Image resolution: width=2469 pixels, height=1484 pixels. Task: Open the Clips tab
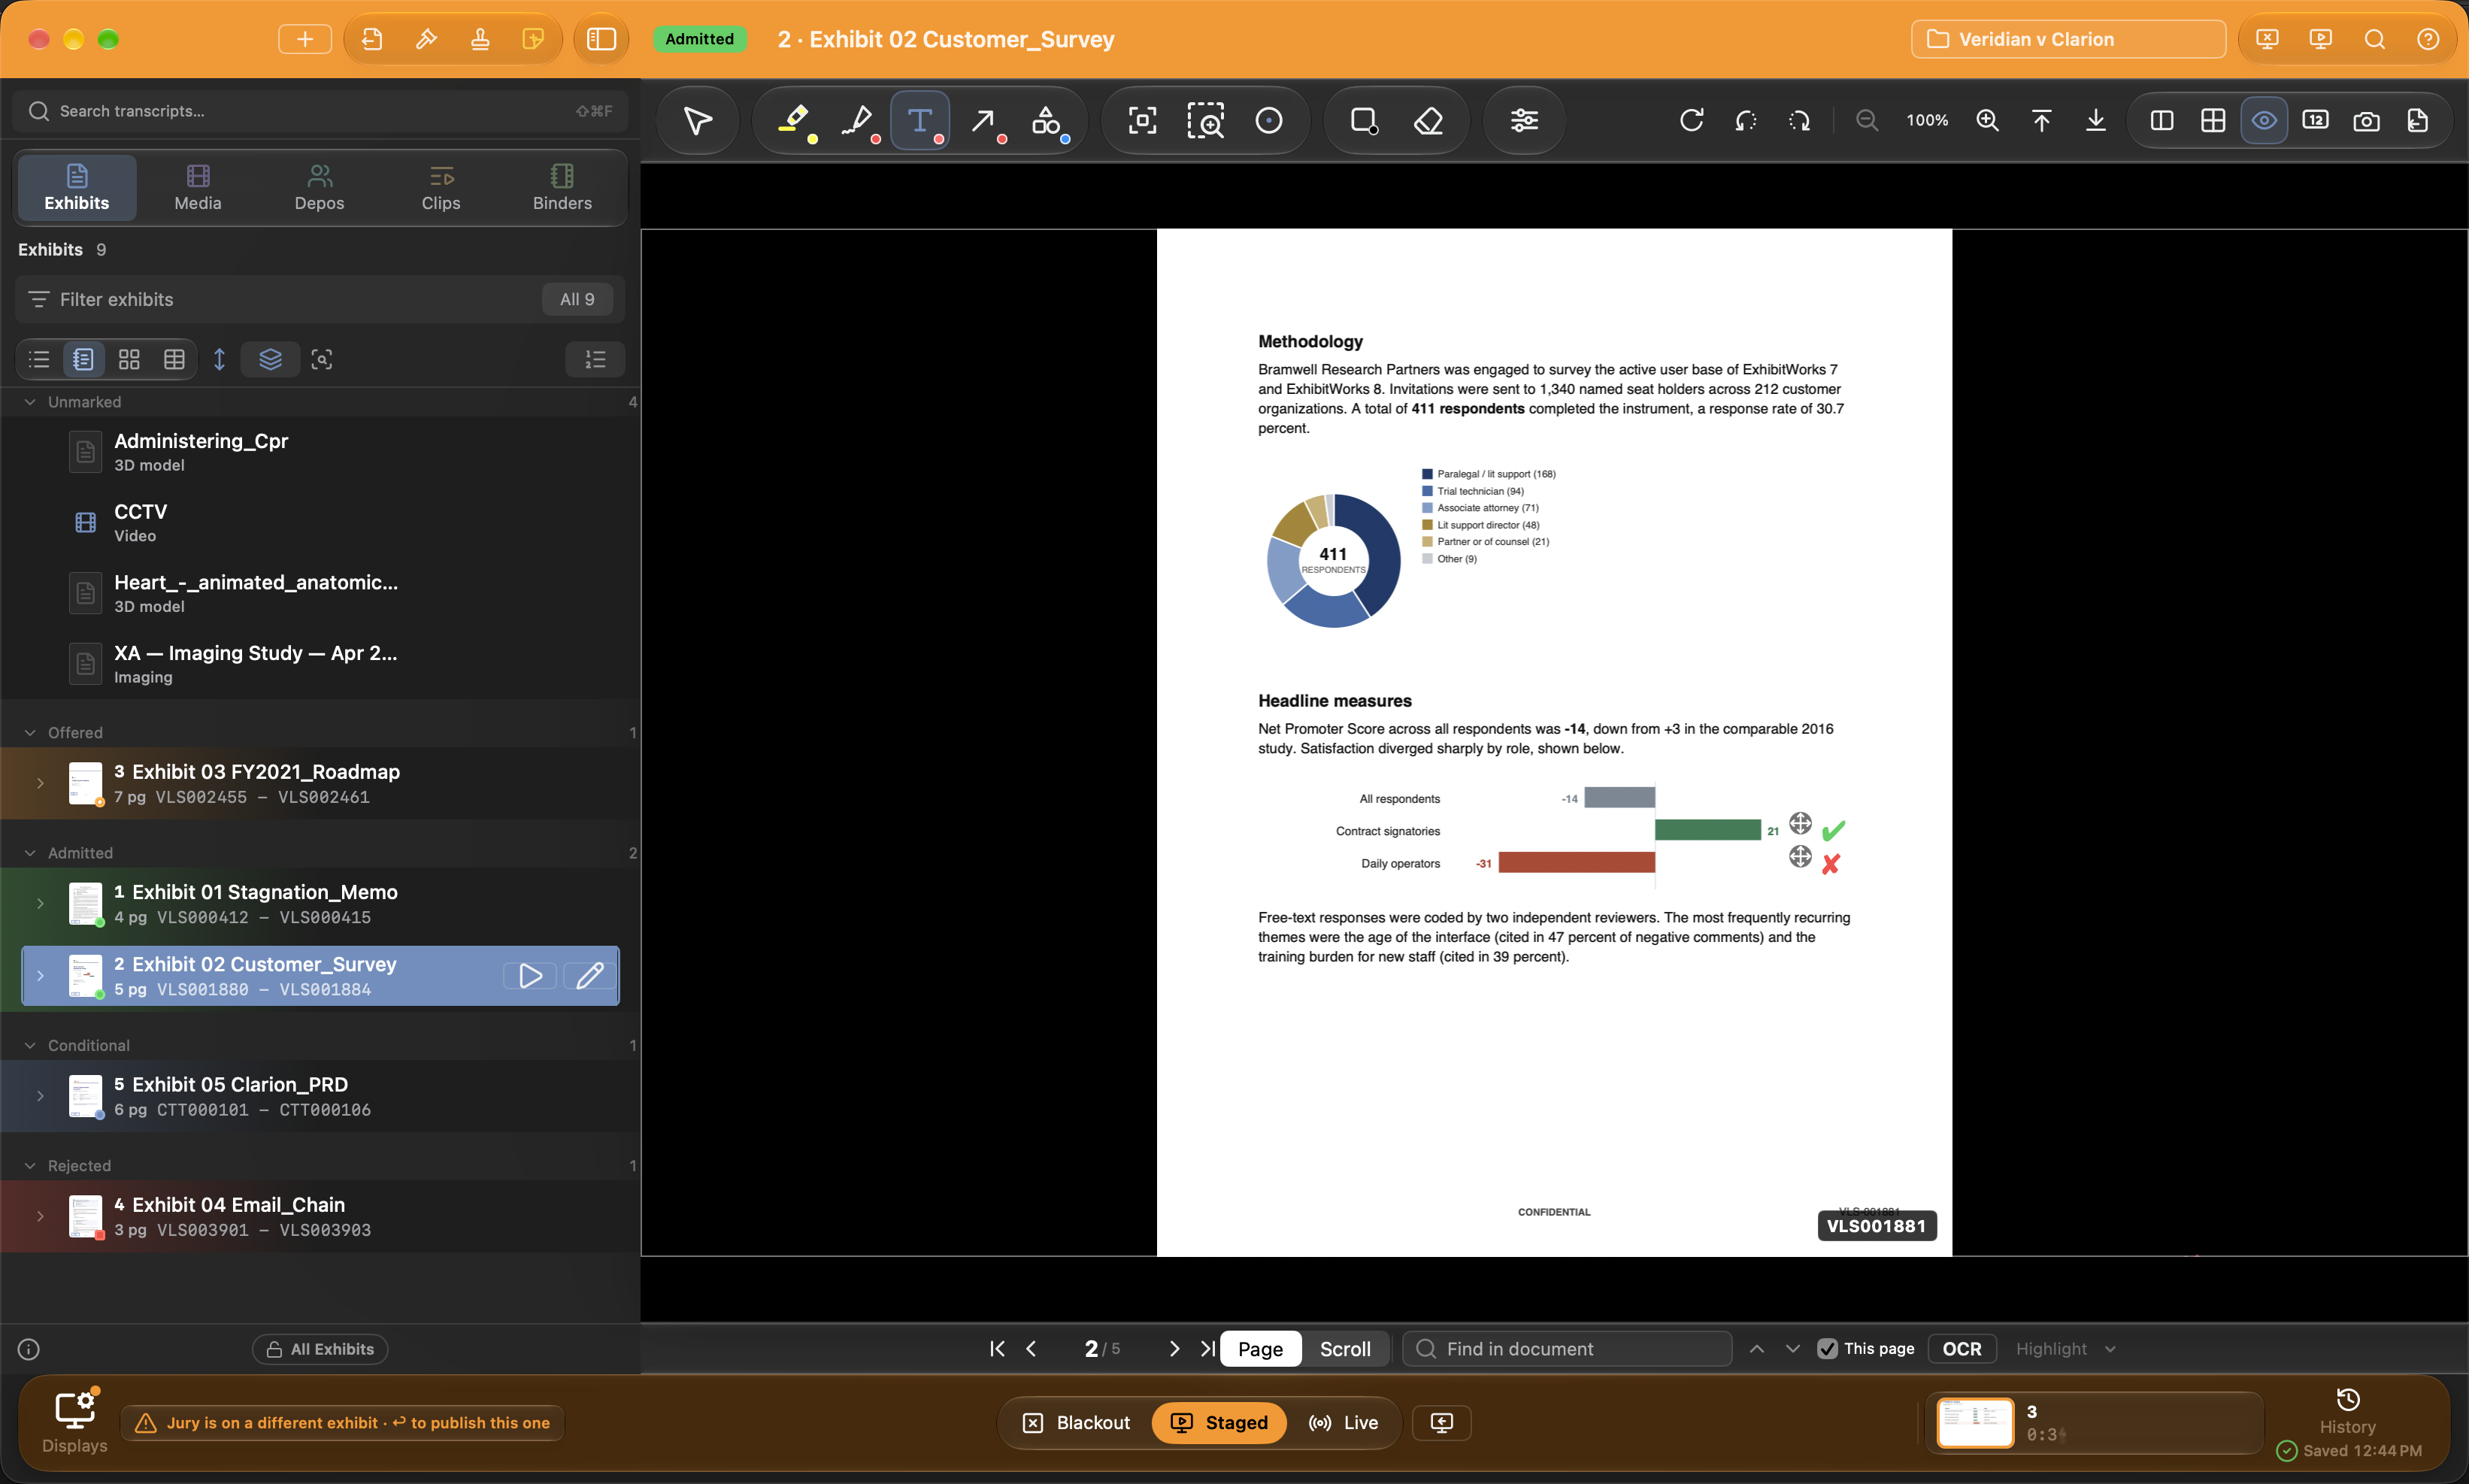441,188
